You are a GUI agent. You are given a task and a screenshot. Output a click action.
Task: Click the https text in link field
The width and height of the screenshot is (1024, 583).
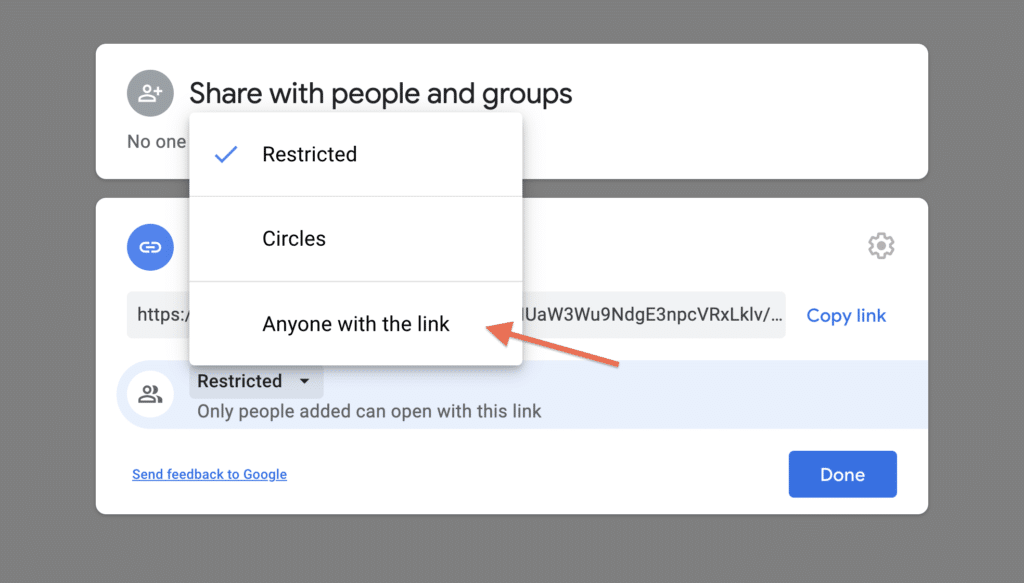(x=163, y=315)
